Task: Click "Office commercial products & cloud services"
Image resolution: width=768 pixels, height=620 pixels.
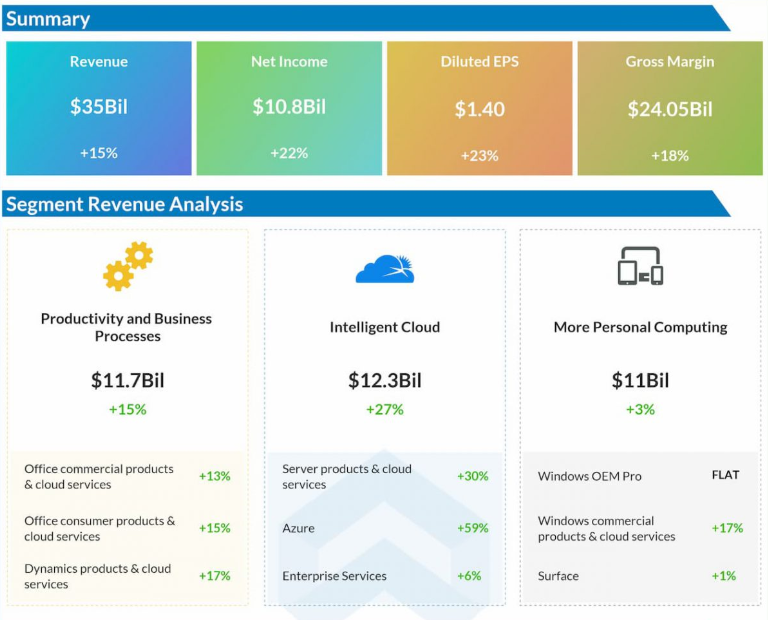Action: pos(99,476)
